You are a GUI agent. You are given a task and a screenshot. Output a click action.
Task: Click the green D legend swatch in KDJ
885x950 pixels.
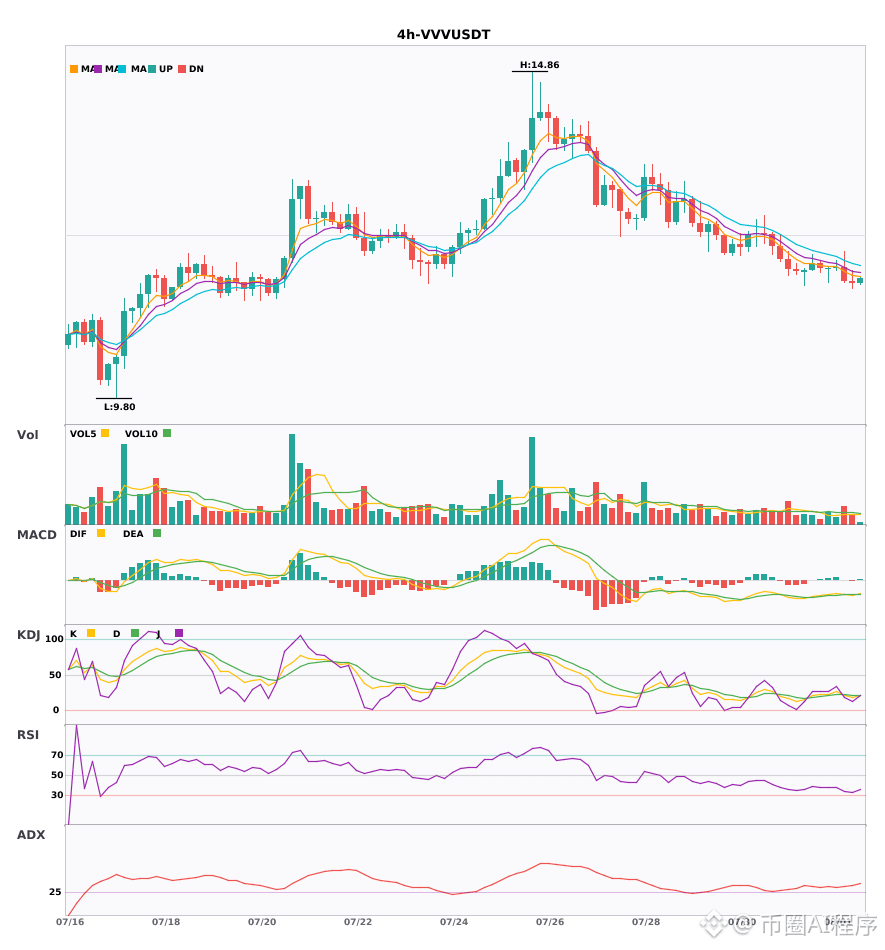(135, 633)
